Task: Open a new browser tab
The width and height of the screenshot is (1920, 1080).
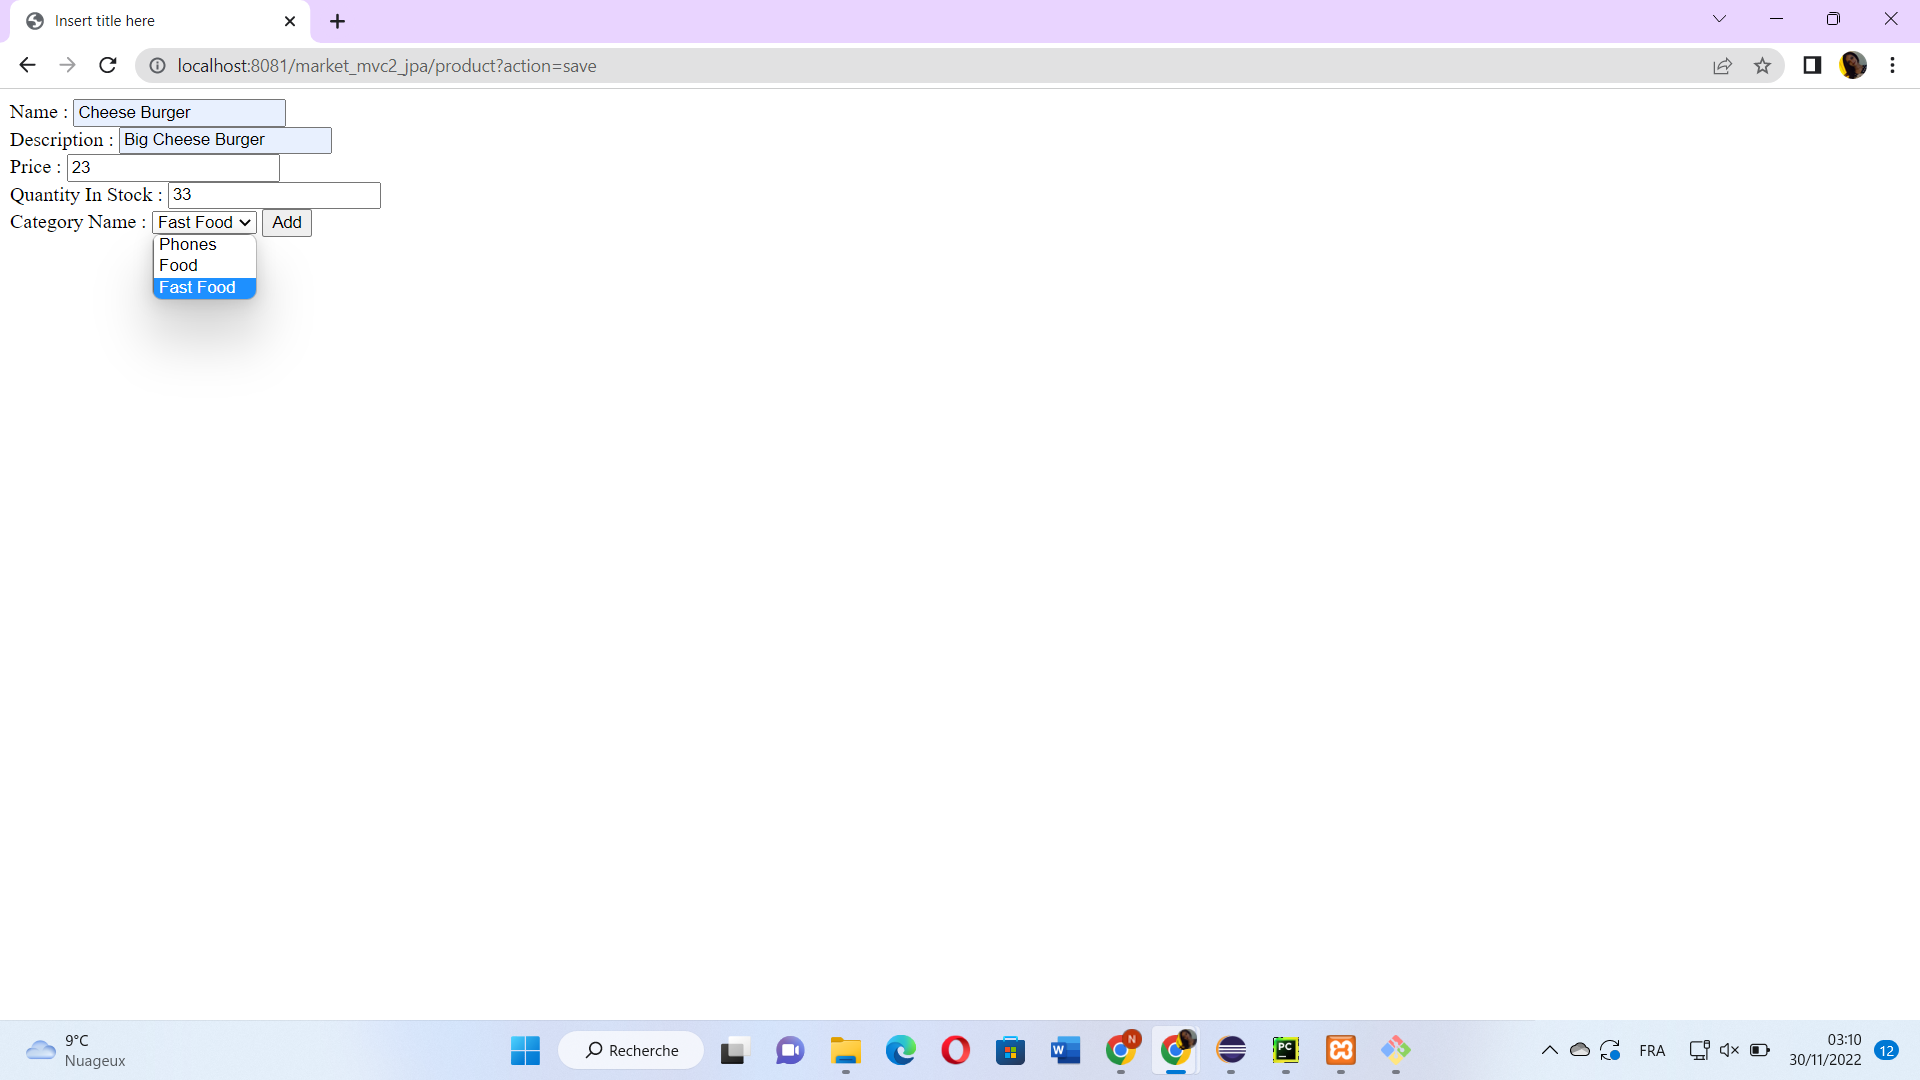Action: pos(338,21)
